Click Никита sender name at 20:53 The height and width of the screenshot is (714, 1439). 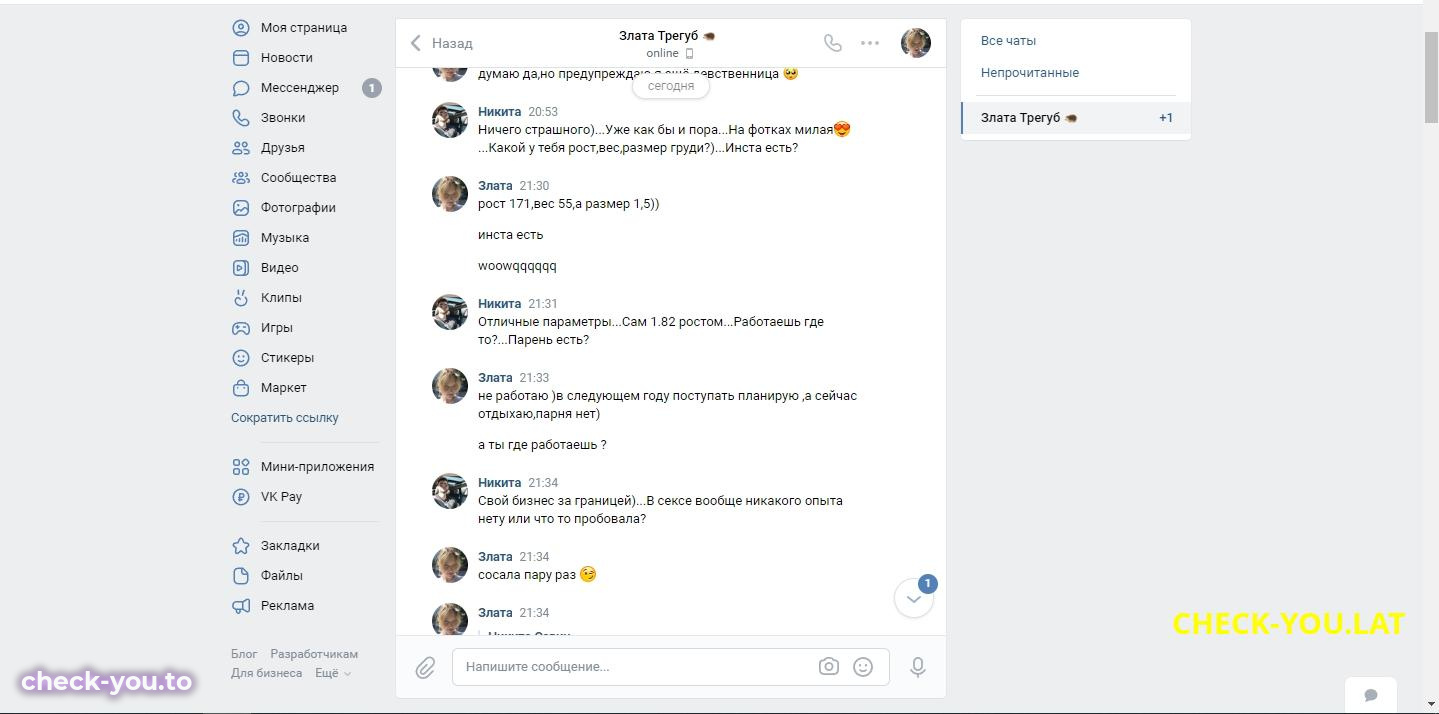[x=499, y=112]
